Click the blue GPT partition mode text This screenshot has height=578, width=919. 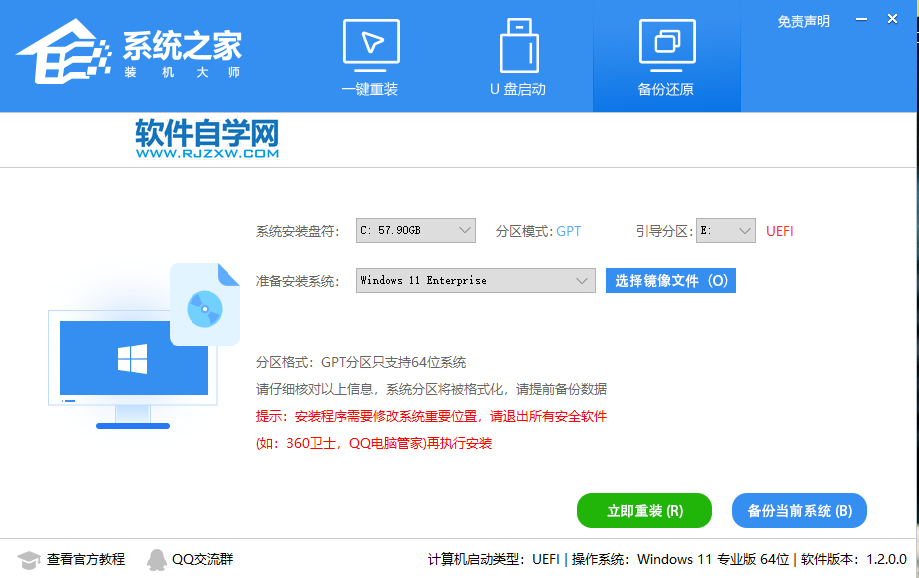[x=569, y=231]
